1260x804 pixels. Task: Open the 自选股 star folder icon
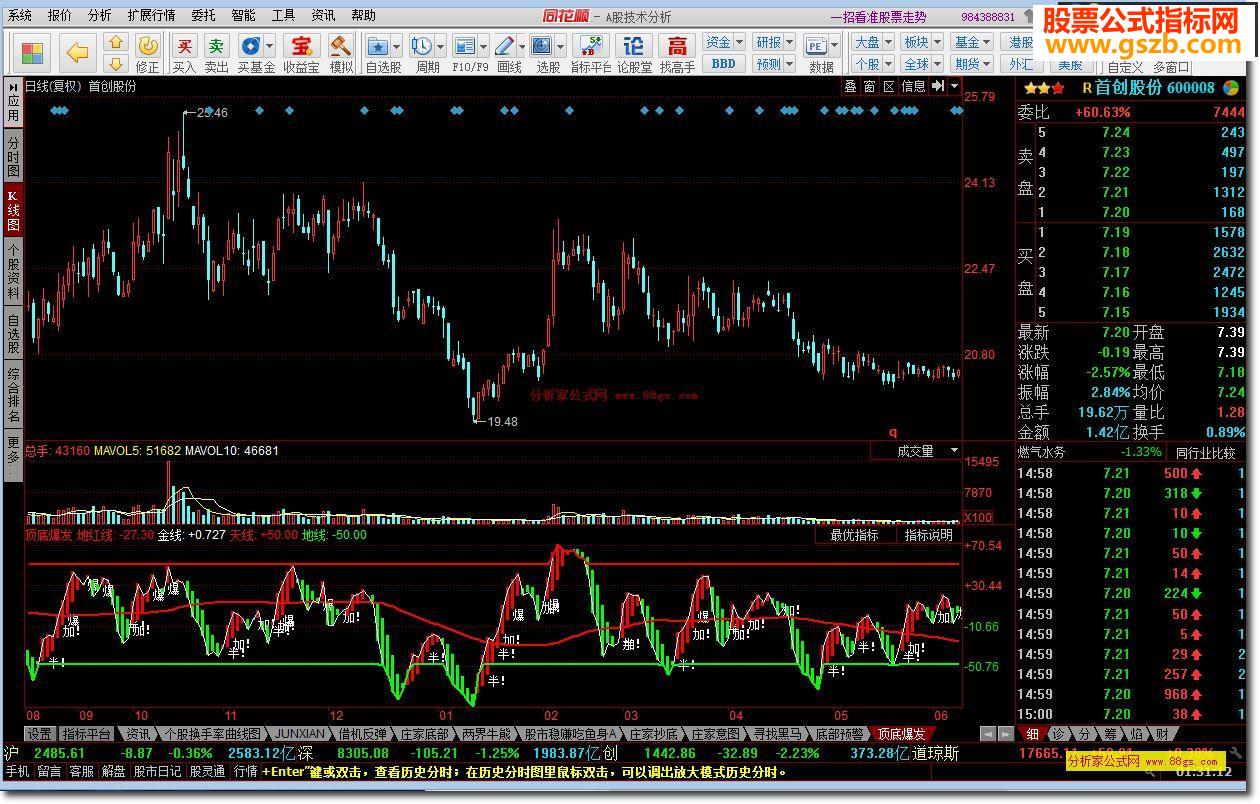377,46
